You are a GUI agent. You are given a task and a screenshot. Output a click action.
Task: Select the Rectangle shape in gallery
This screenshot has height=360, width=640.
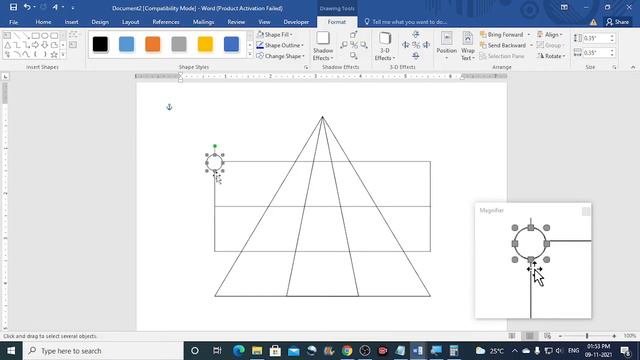[x=36, y=36]
